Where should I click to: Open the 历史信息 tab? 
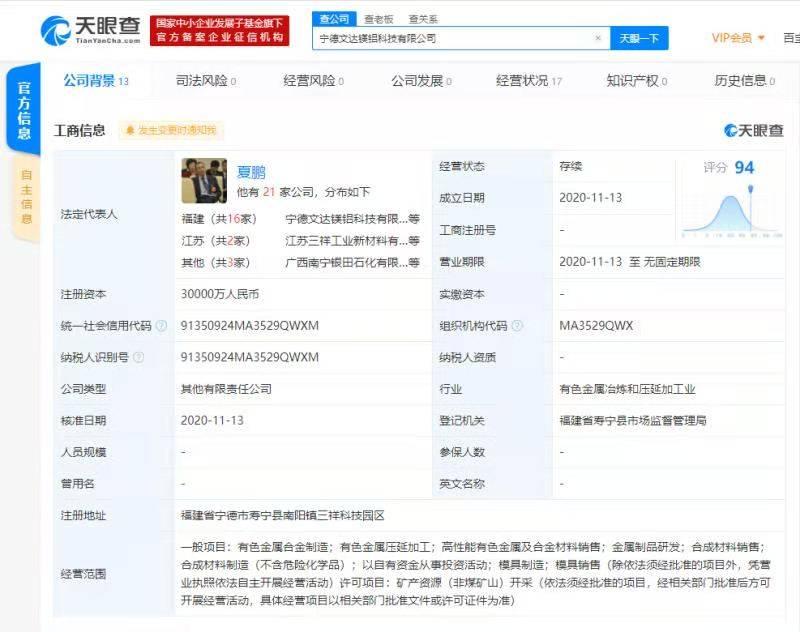pos(744,81)
